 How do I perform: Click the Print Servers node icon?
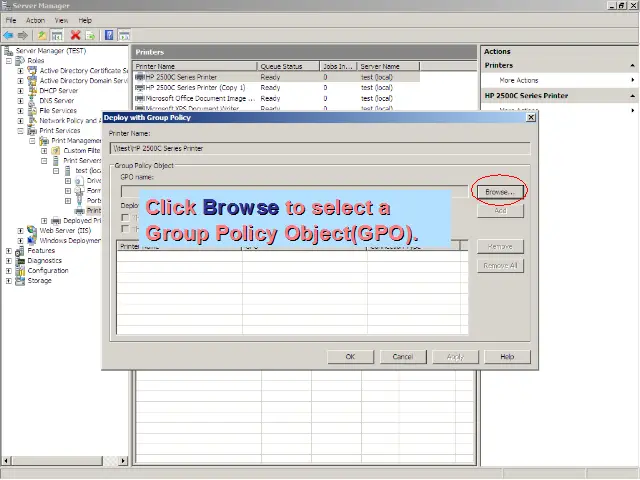pyautogui.click(x=56, y=161)
